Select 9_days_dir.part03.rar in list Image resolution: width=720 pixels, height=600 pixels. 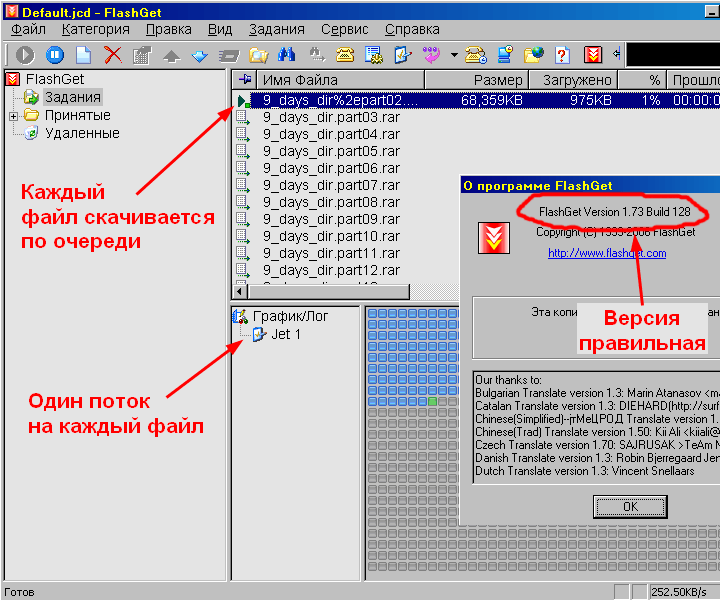click(331, 117)
